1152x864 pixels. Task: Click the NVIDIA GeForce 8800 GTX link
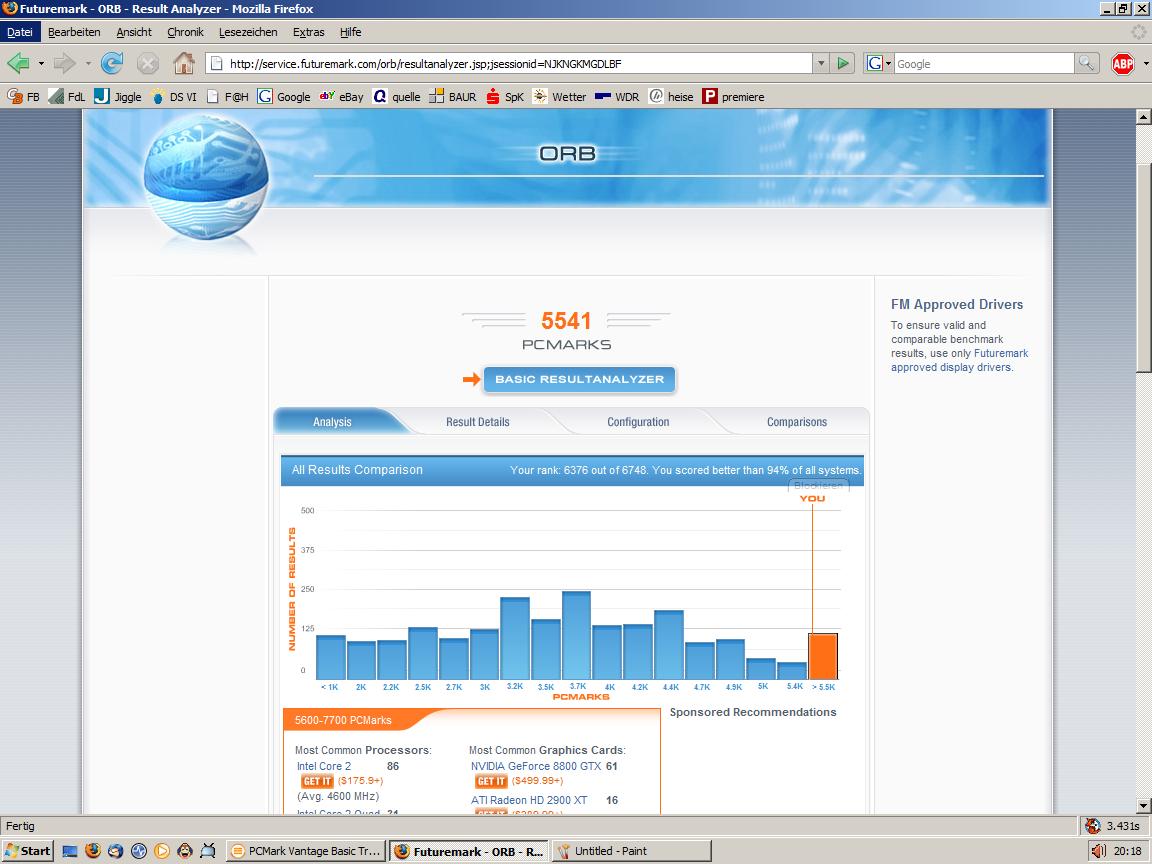(x=536, y=766)
